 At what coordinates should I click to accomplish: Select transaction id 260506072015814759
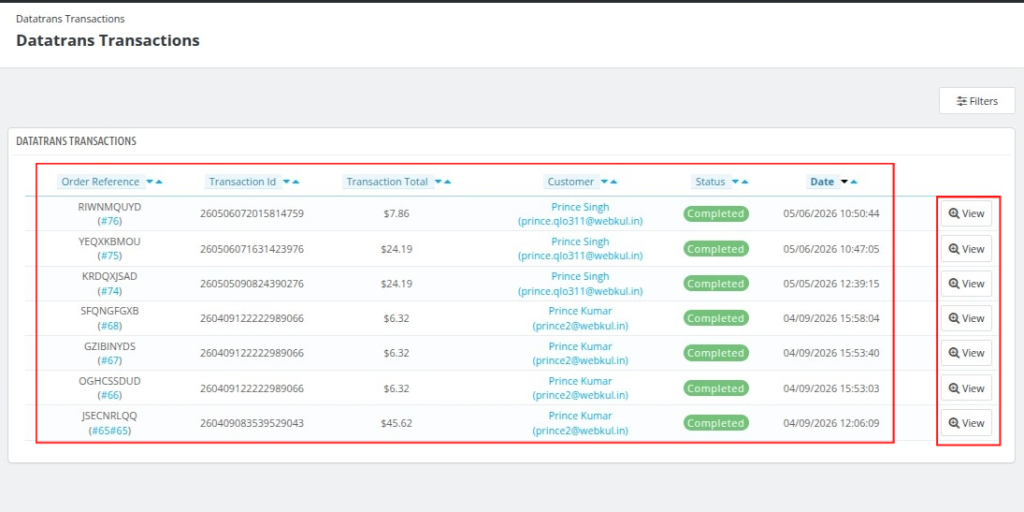tap(251, 214)
